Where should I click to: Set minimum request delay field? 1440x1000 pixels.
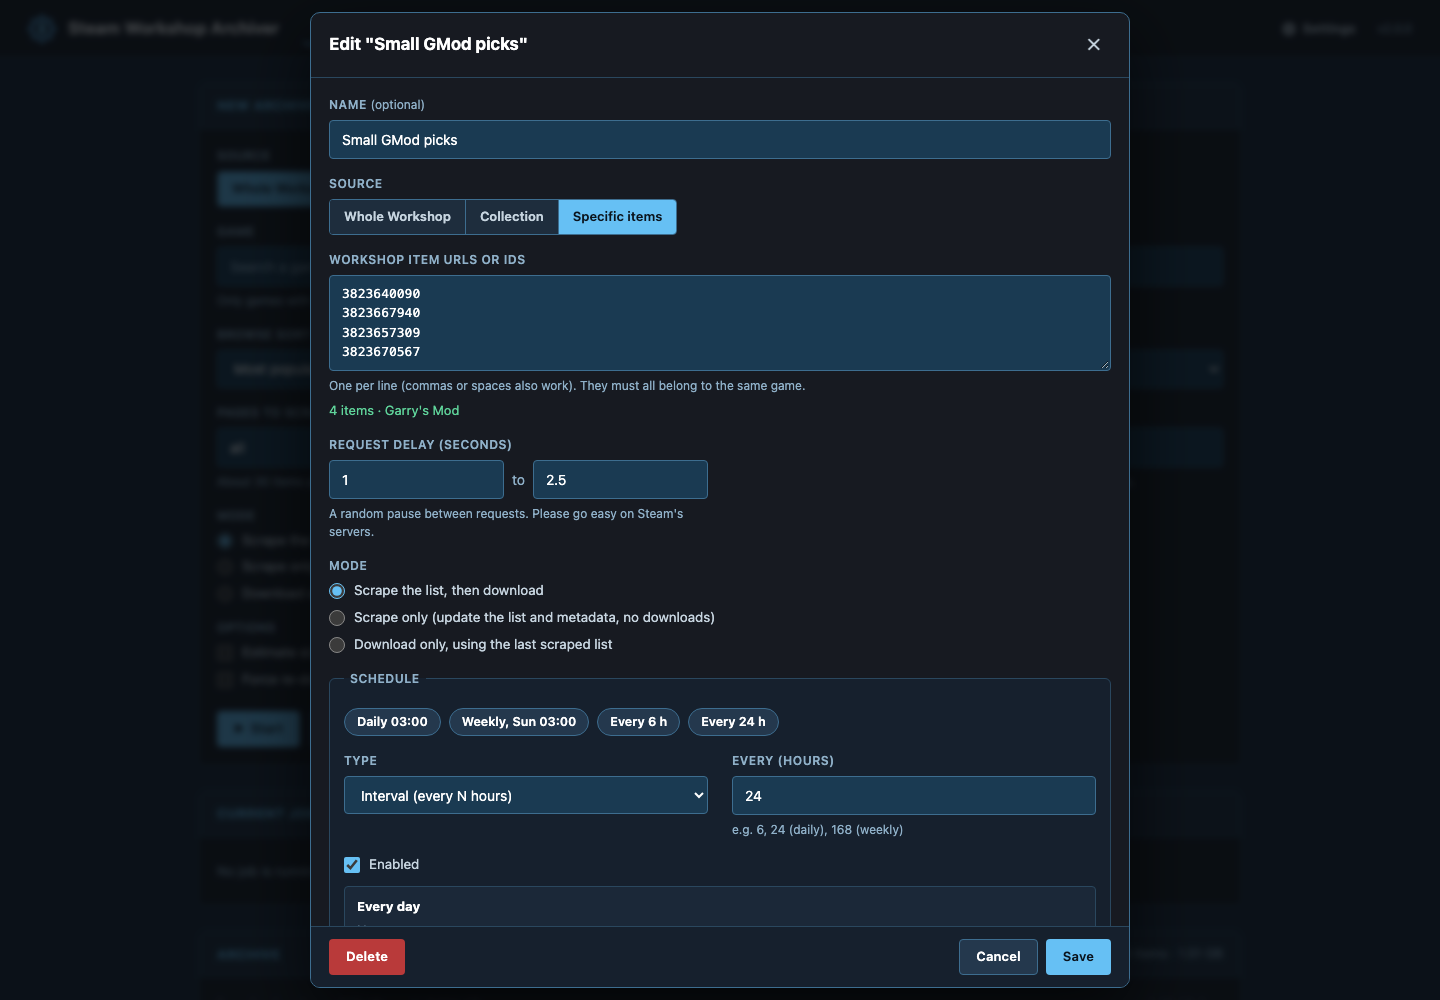[x=416, y=480]
